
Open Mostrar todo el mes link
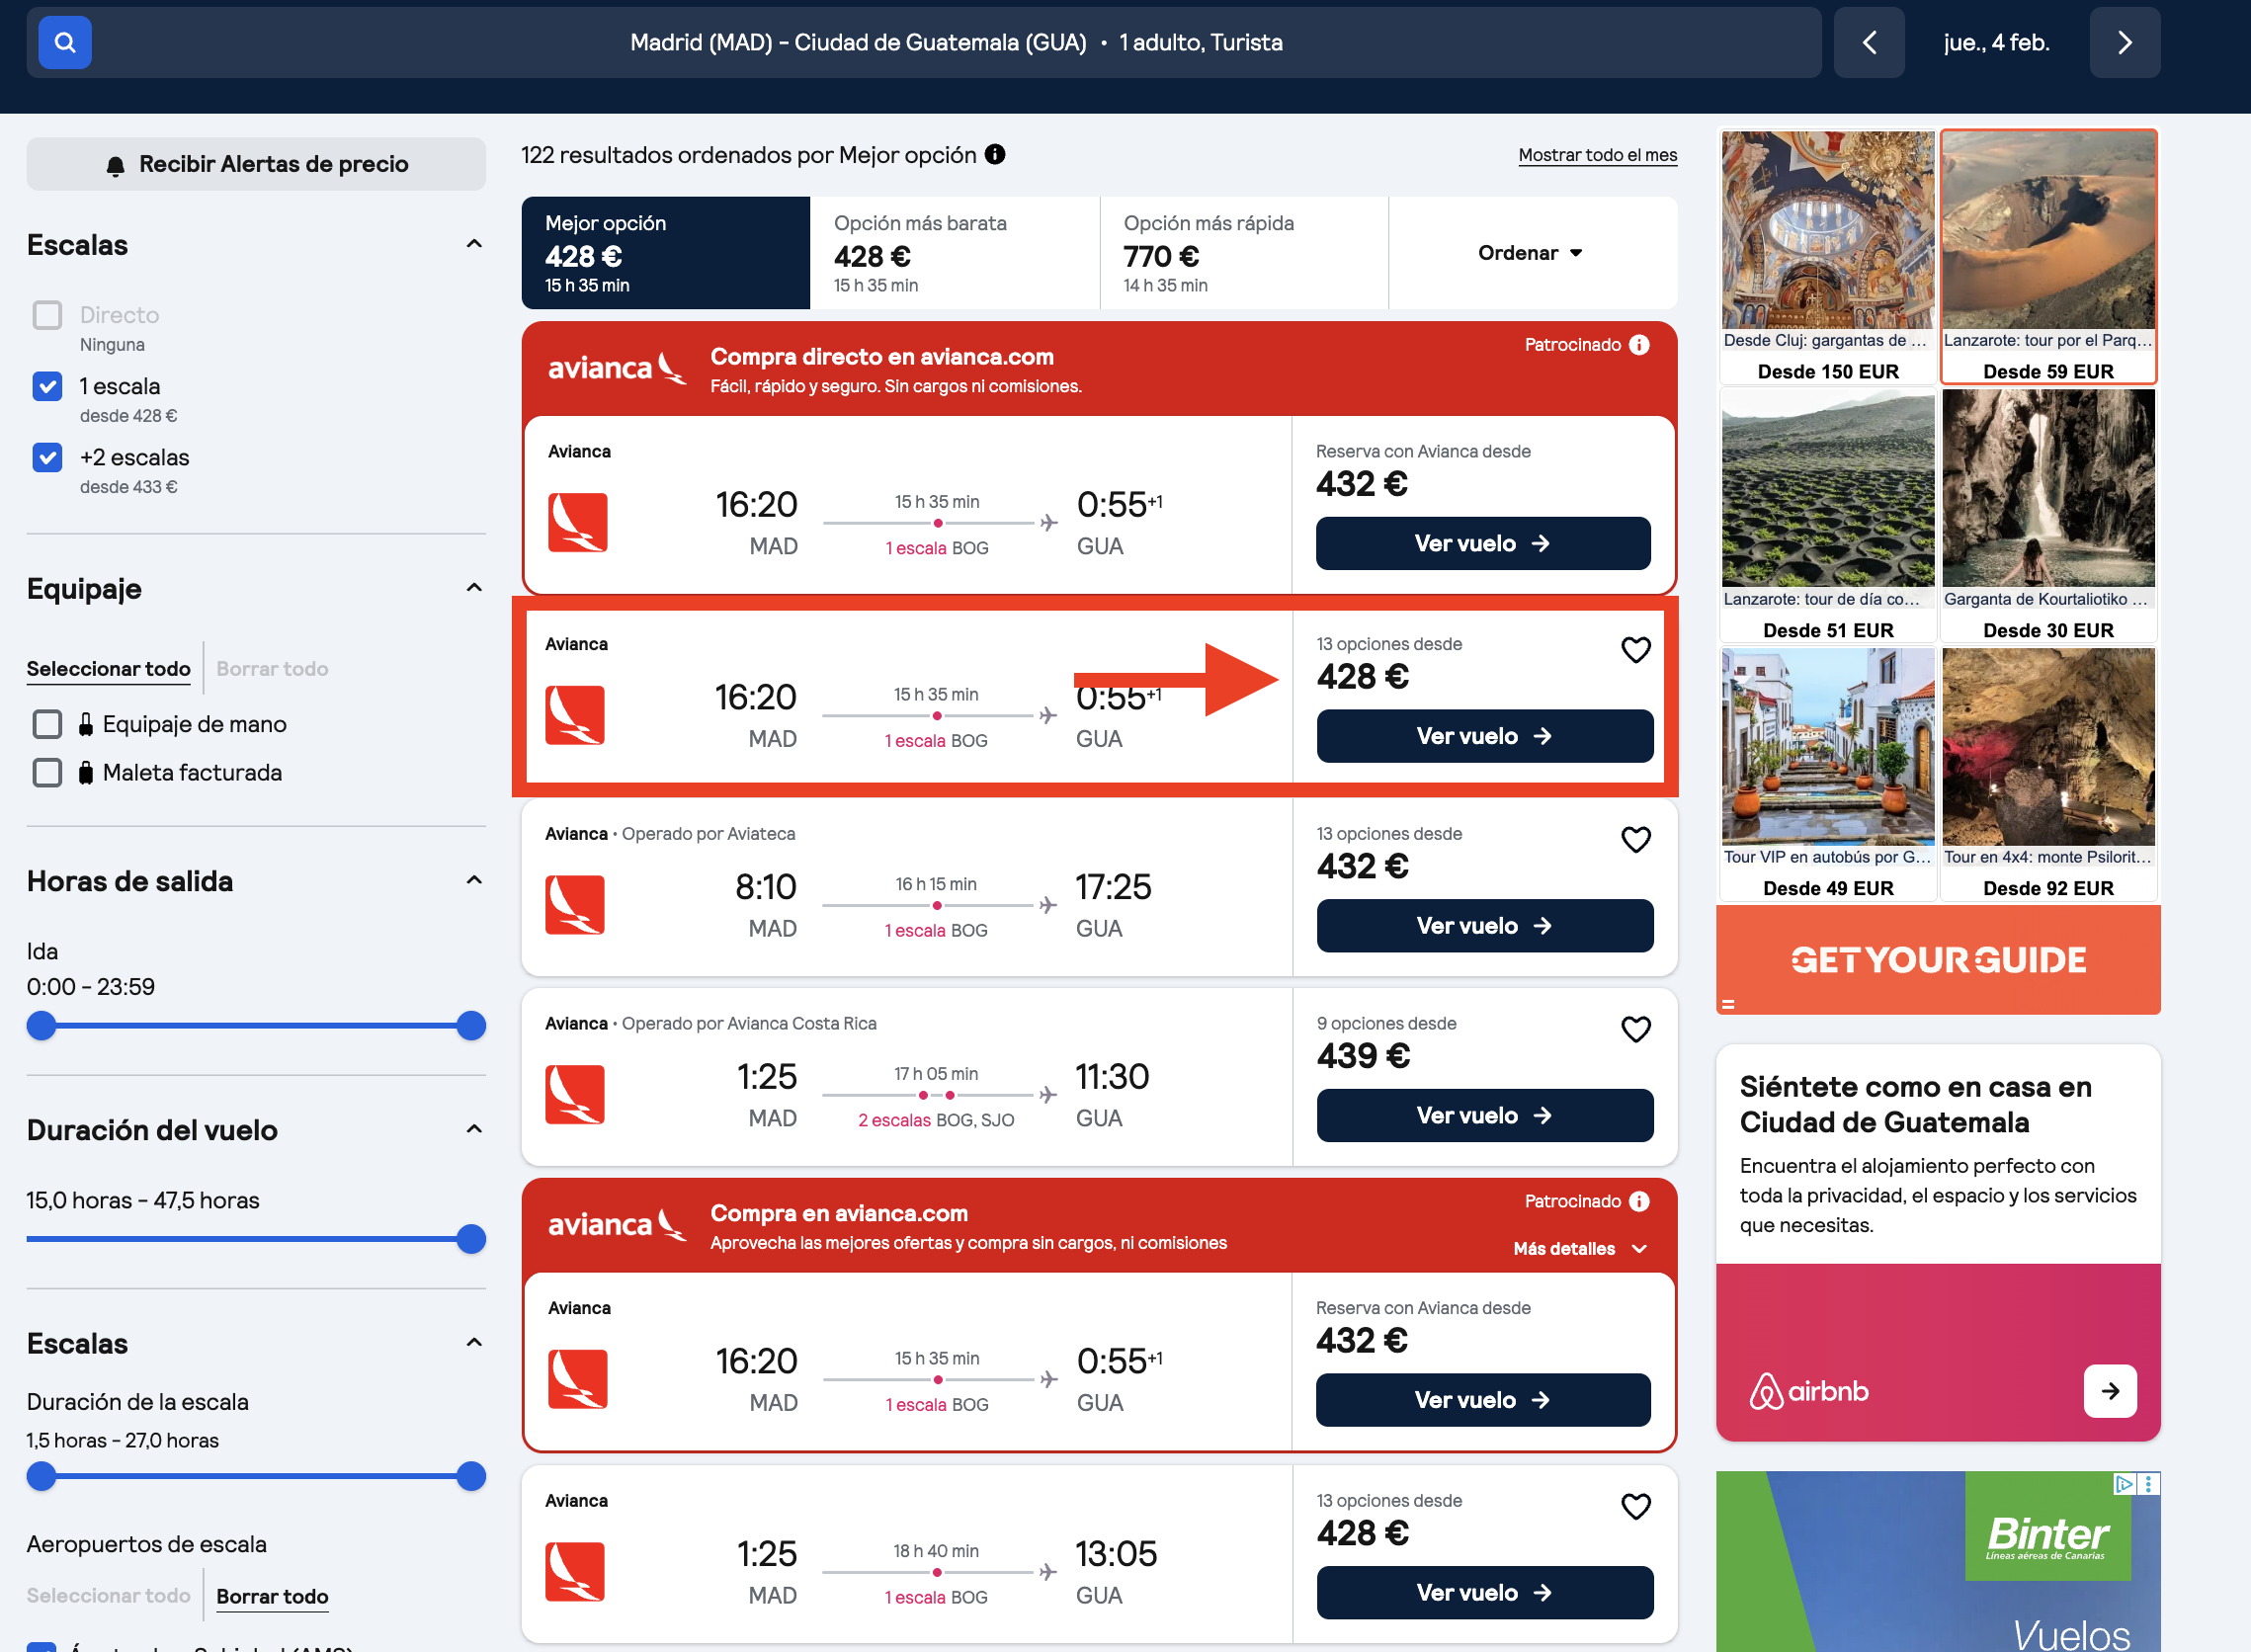click(1597, 155)
